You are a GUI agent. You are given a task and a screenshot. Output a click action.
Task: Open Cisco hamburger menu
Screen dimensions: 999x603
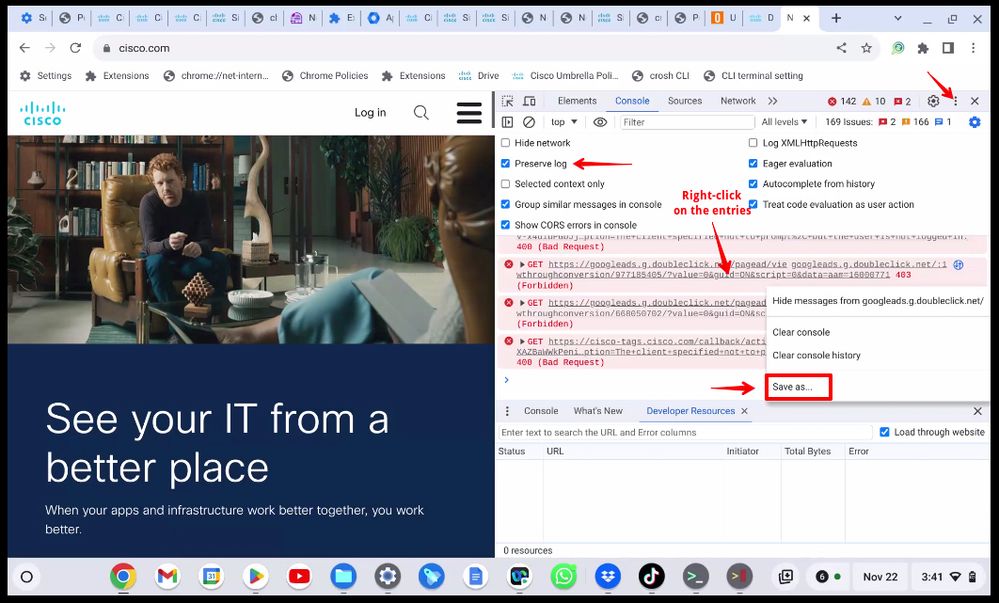[469, 113]
